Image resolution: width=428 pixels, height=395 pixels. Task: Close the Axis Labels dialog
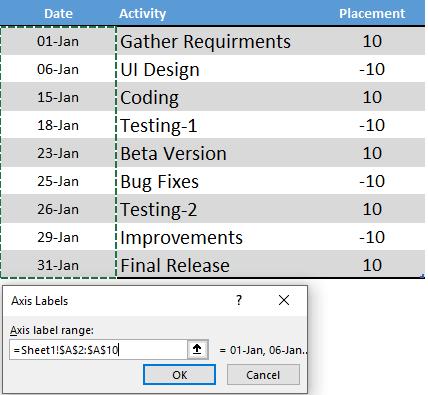pos(284,301)
